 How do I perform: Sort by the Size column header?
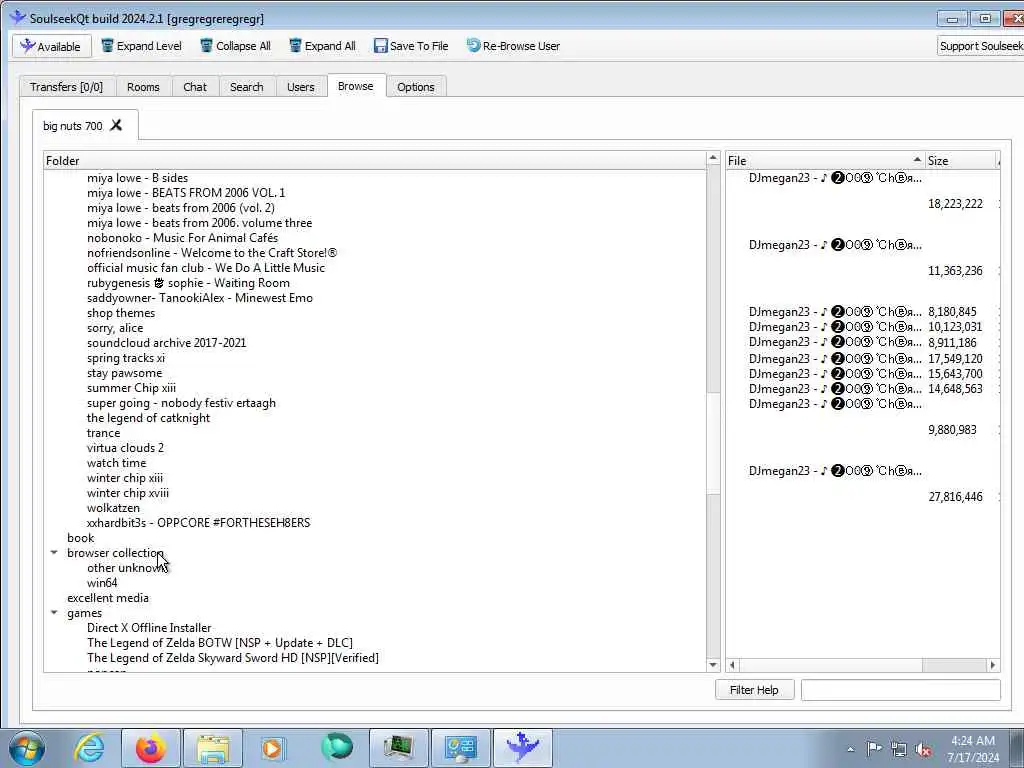[961, 161]
